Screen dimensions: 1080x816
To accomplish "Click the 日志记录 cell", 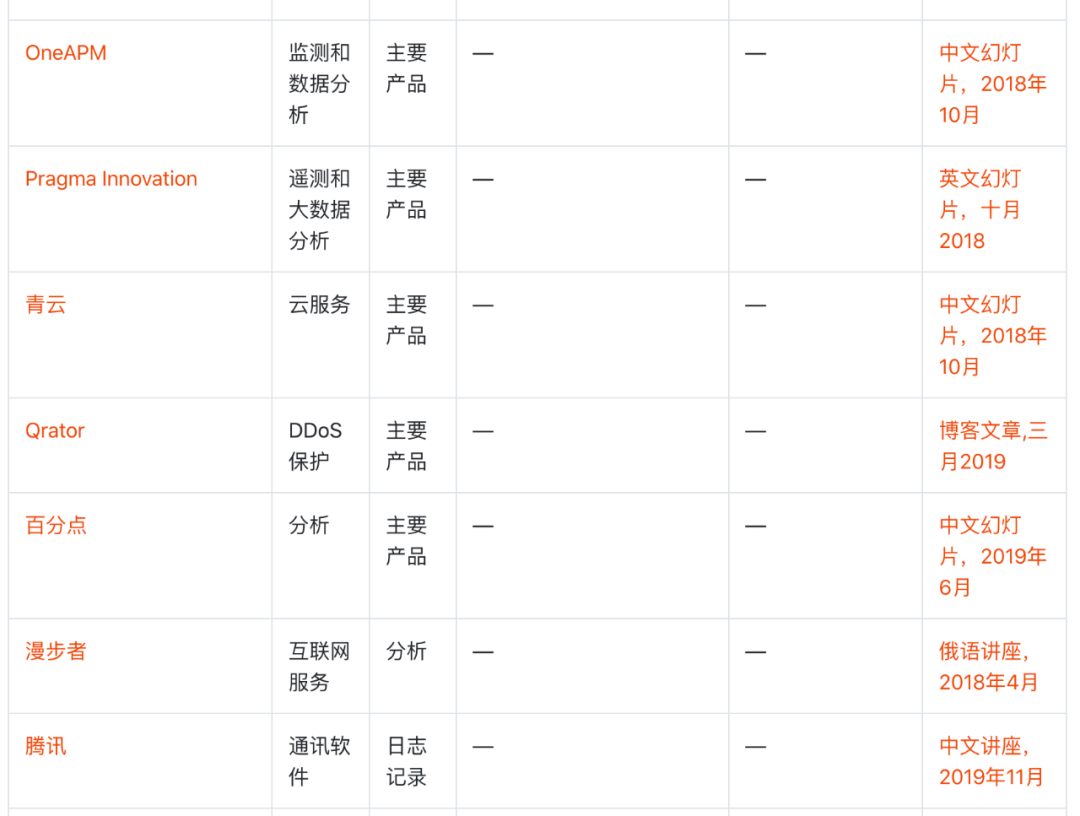I will (x=406, y=761).
